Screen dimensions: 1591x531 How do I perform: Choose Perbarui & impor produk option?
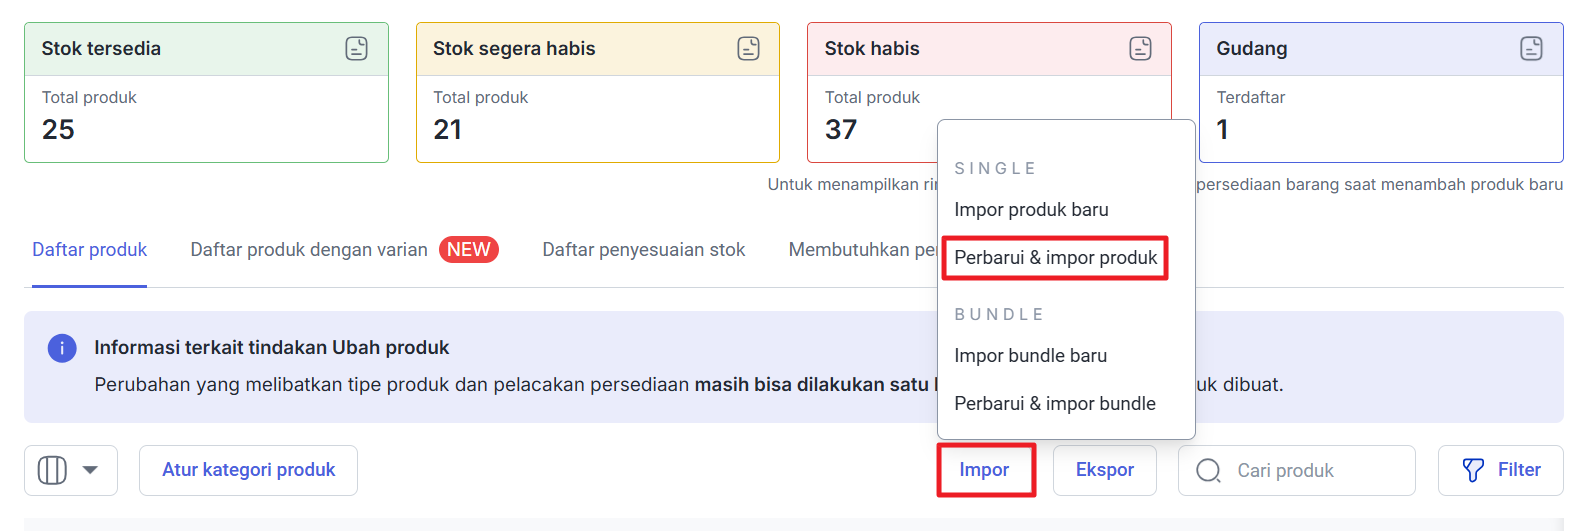pos(1055,258)
